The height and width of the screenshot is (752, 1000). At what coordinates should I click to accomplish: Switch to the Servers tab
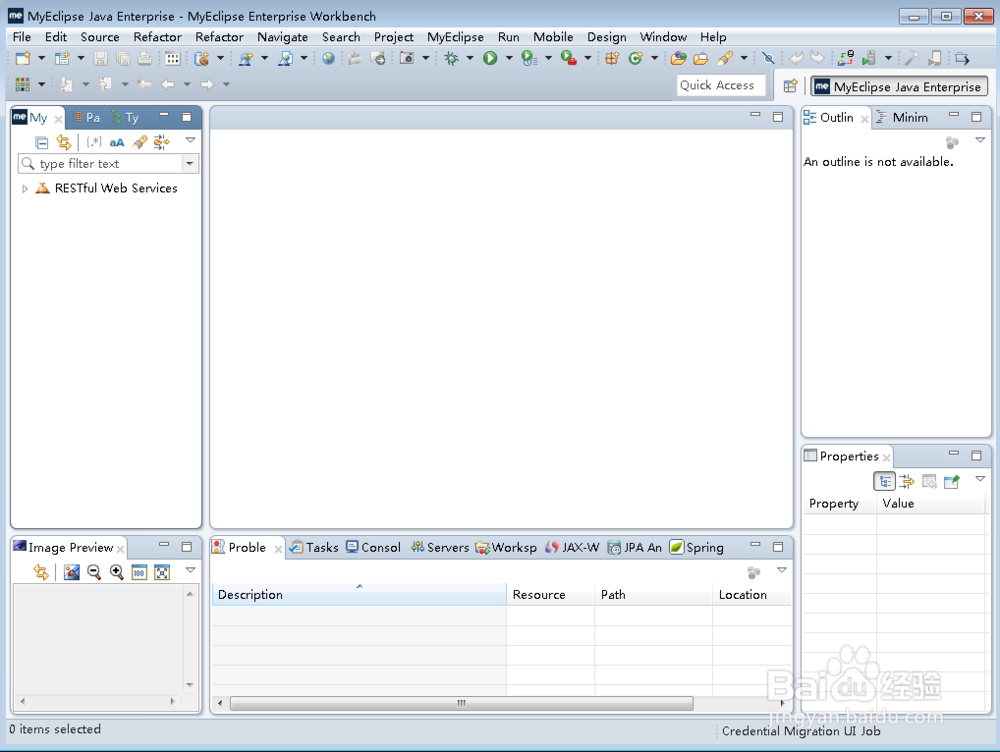tap(440, 547)
